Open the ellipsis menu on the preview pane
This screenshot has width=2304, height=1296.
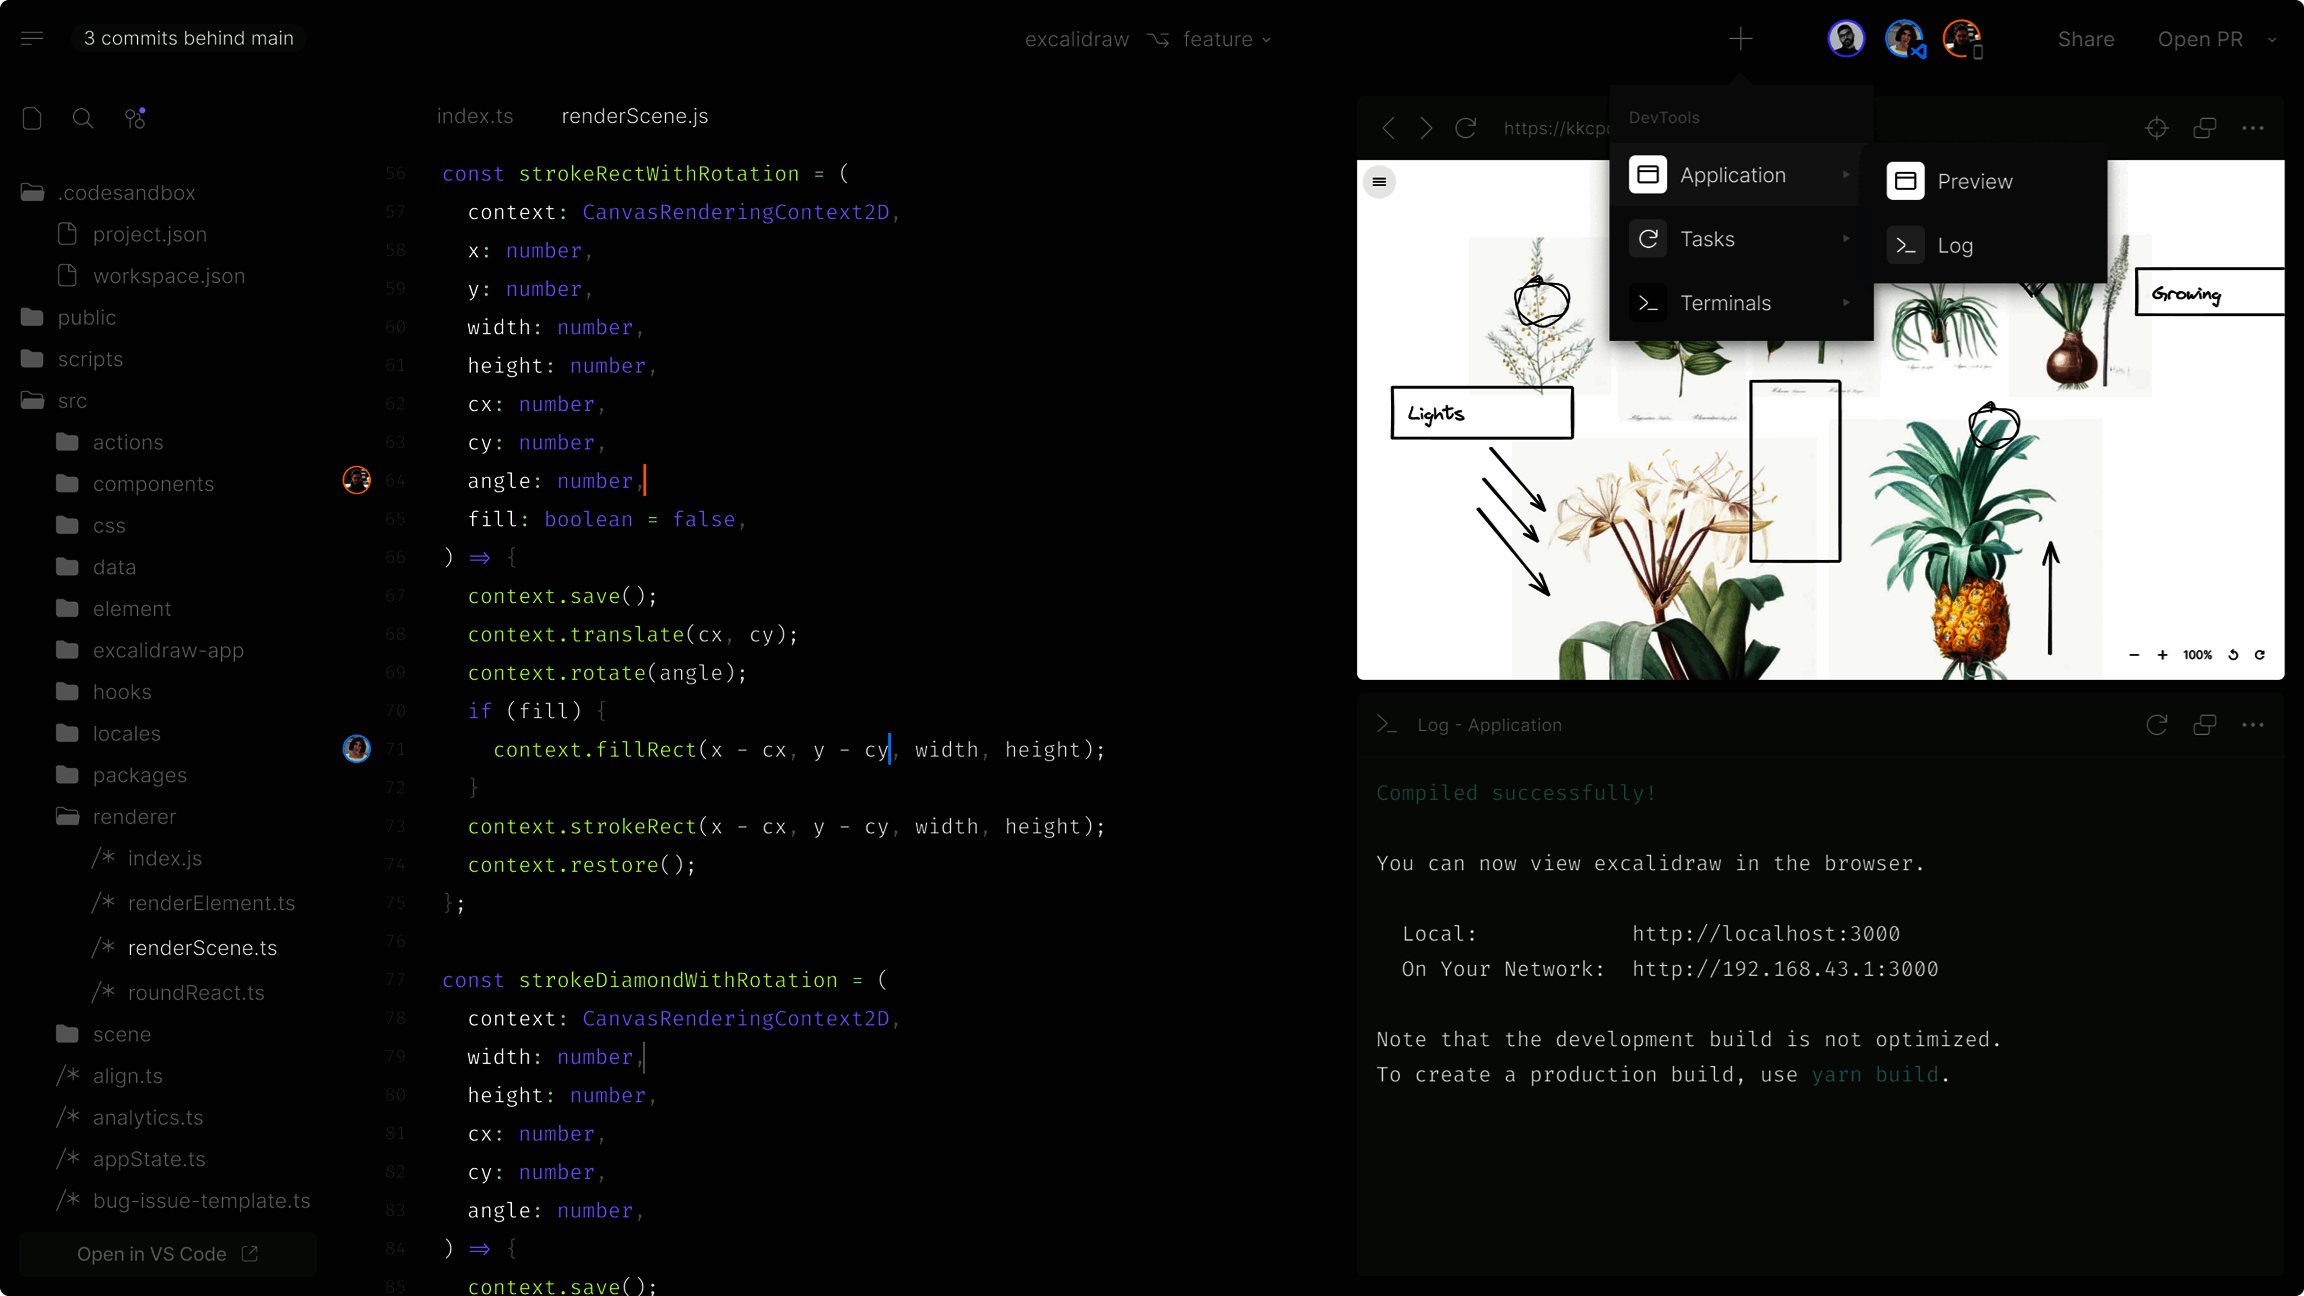point(2253,128)
